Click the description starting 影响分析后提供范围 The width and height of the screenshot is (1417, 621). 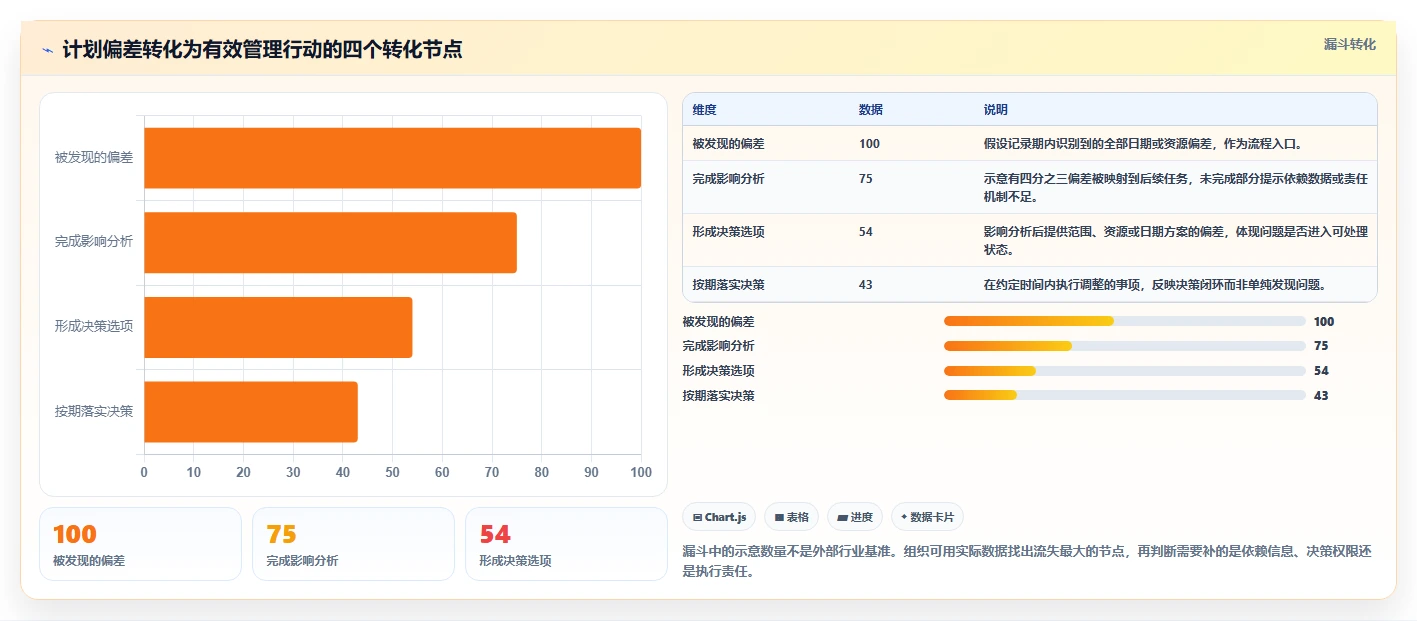point(1176,240)
